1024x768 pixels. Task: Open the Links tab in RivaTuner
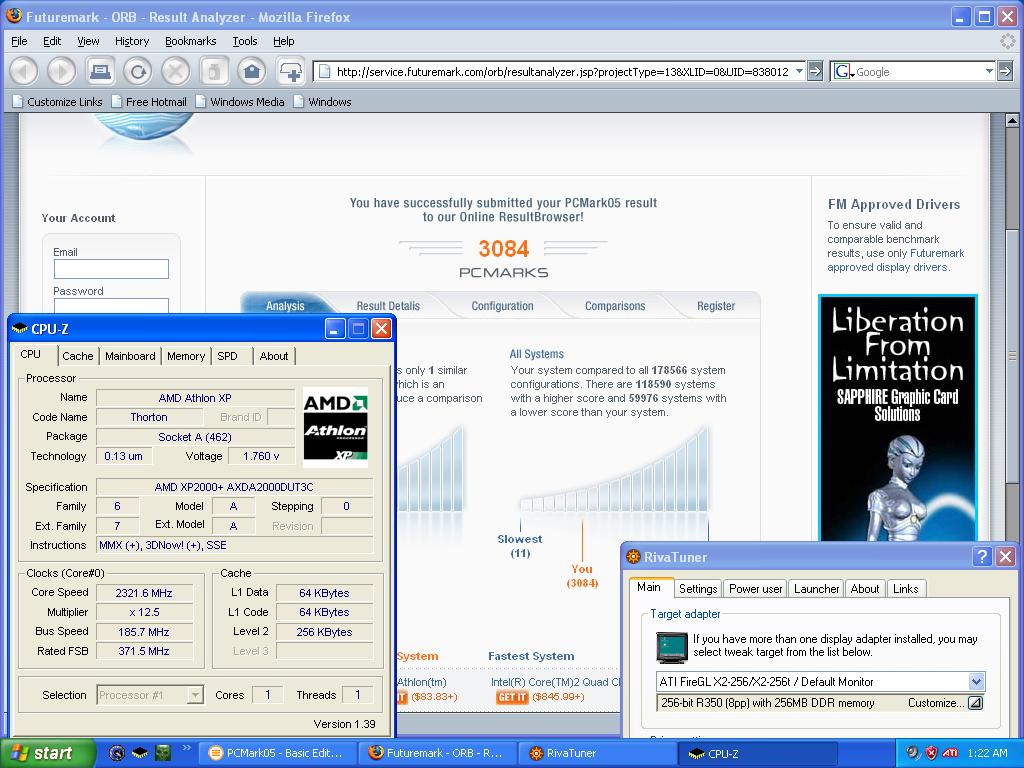pos(906,588)
